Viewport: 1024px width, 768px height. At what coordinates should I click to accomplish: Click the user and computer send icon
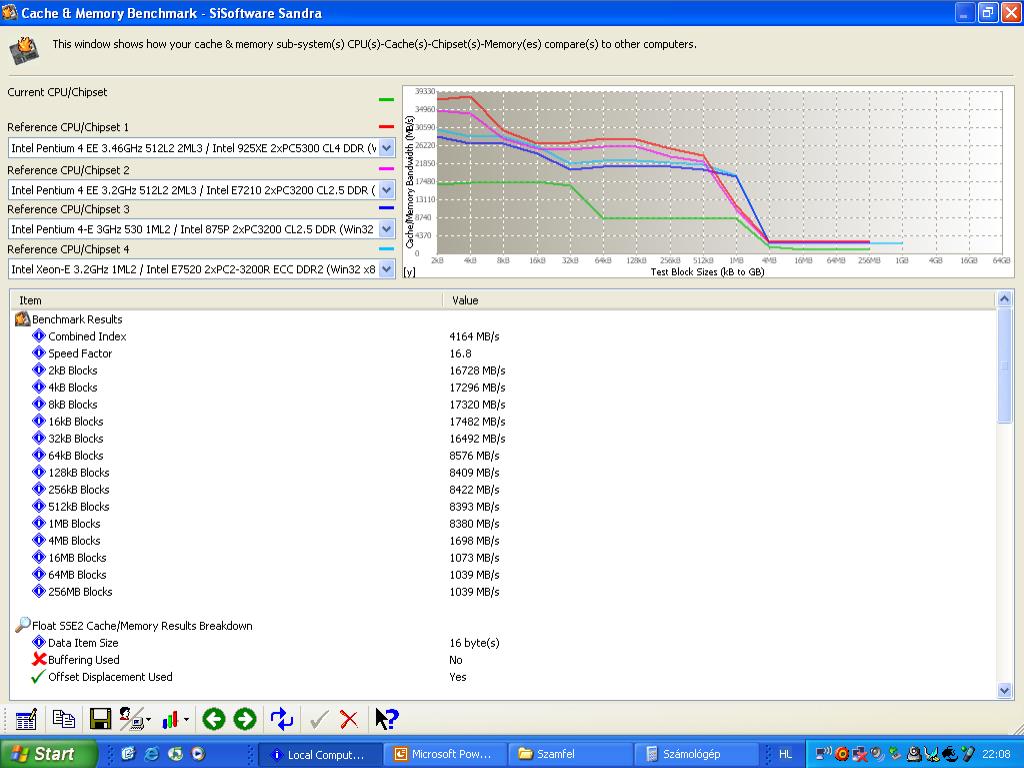(132, 719)
